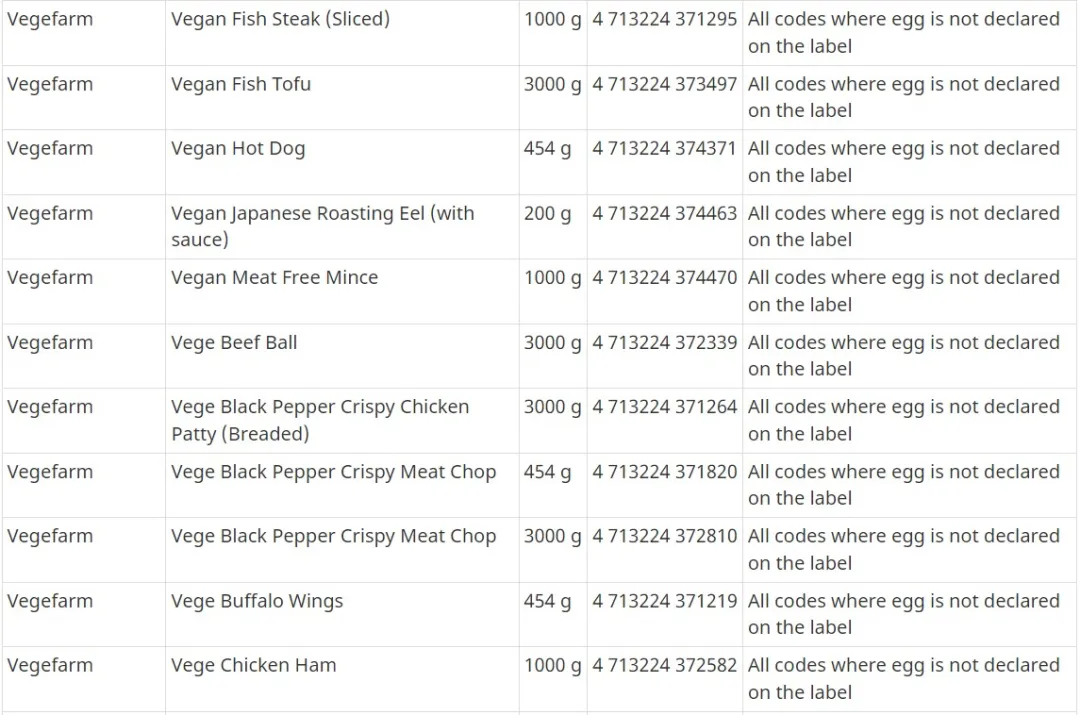Select barcode 4 713224 374463
Viewport: 1080px width, 715px height.
point(665,214)
